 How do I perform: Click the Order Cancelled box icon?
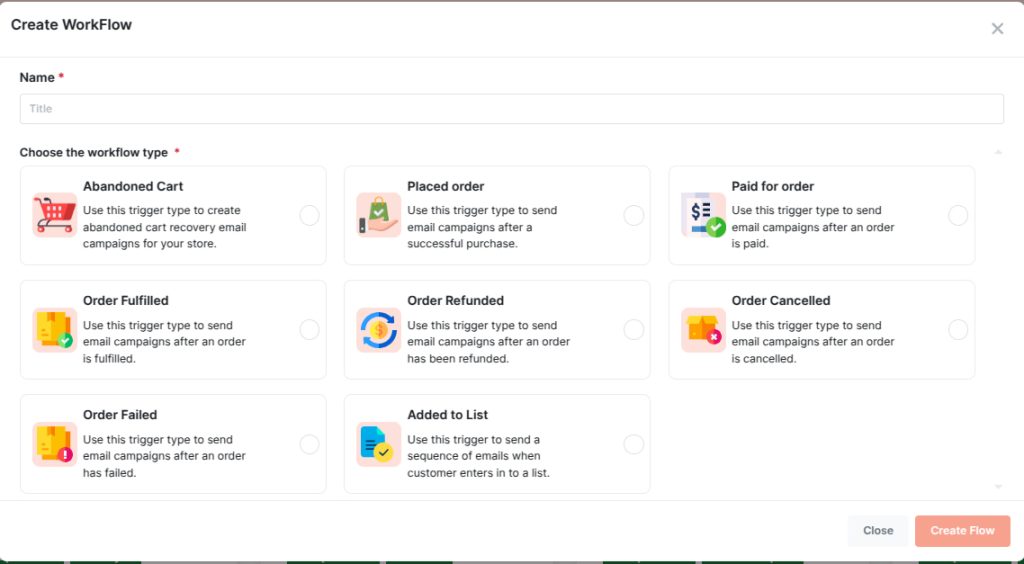point(703,330)
